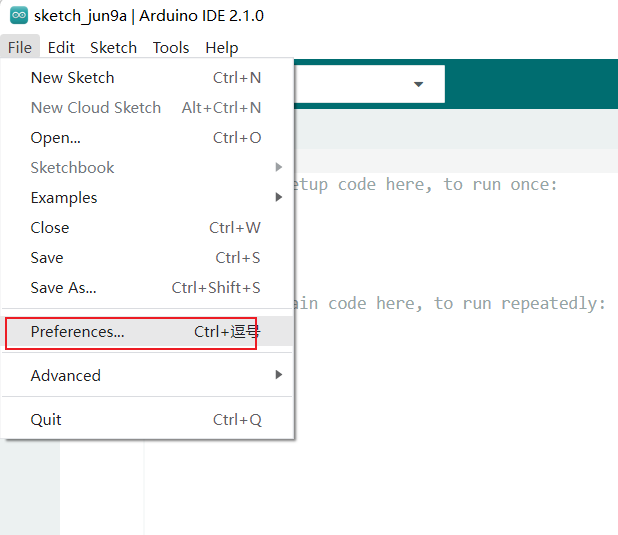618x535 pixels.
Task: Open the Tools menu
Action: (x=171, y=47)
